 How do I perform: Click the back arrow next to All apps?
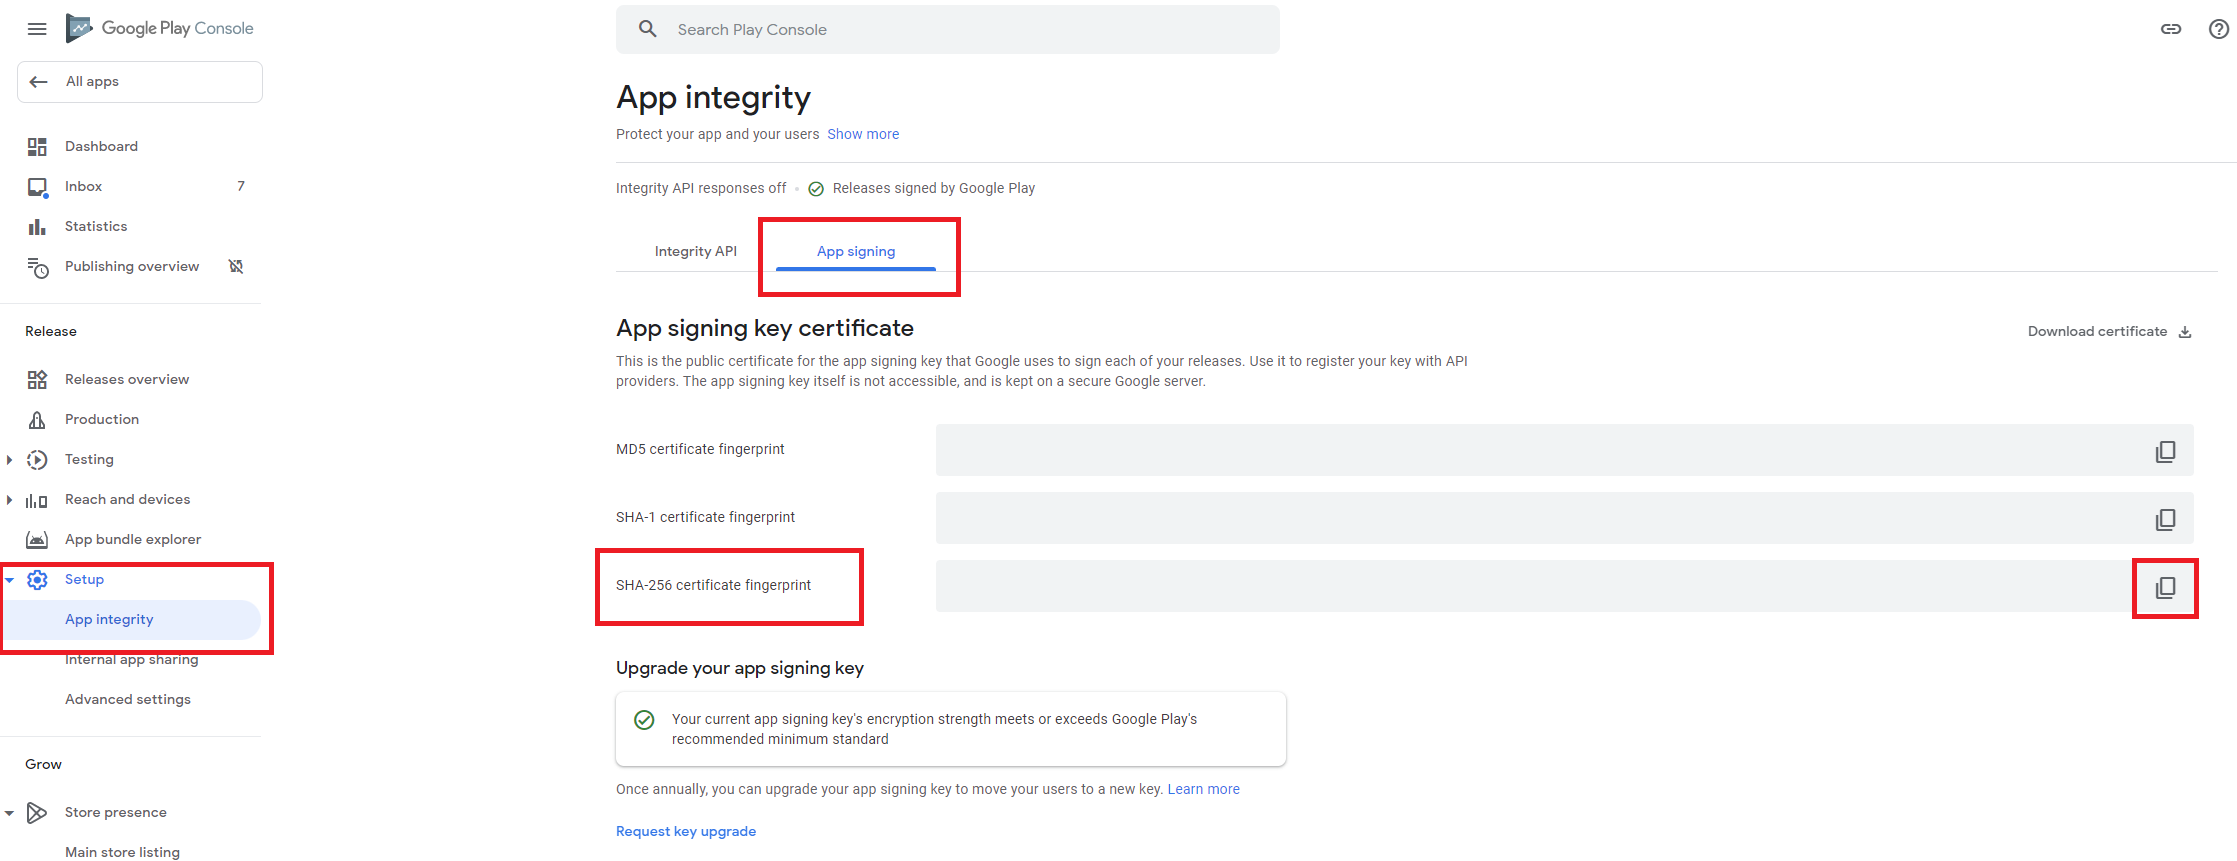click(x=39, y=82)
